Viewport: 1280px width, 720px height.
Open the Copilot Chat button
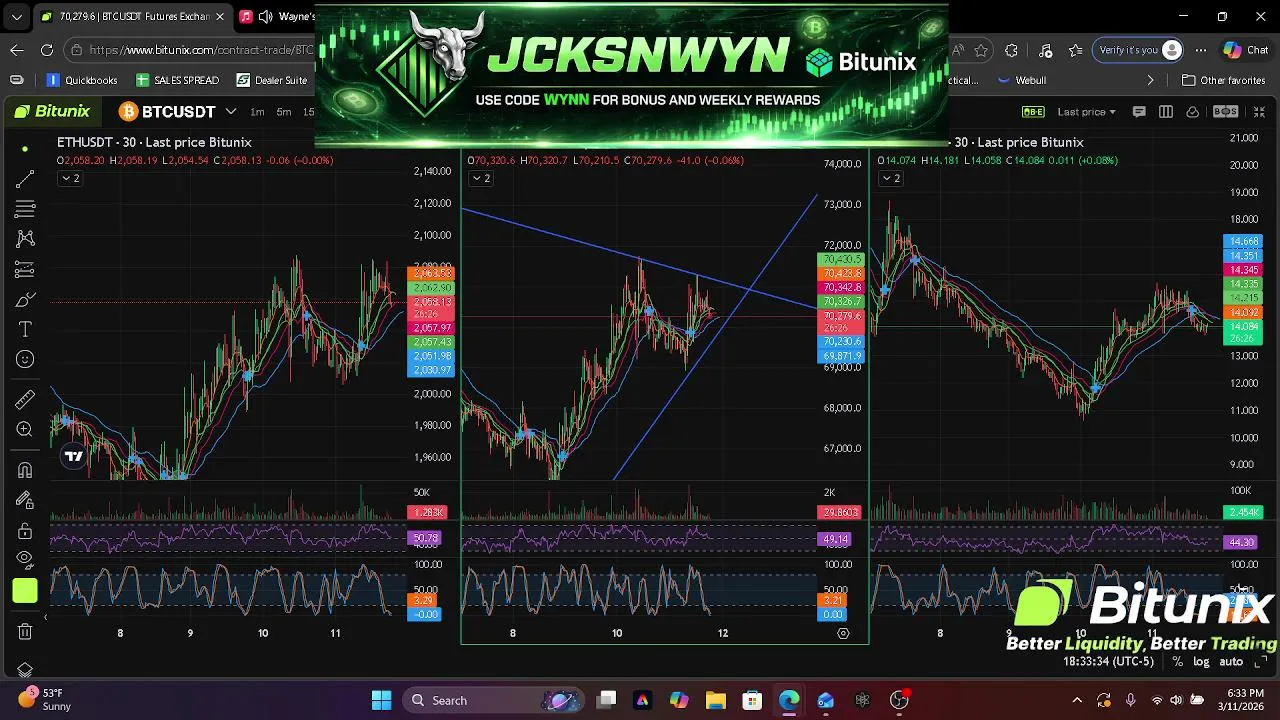click(x=1246, y=50)
